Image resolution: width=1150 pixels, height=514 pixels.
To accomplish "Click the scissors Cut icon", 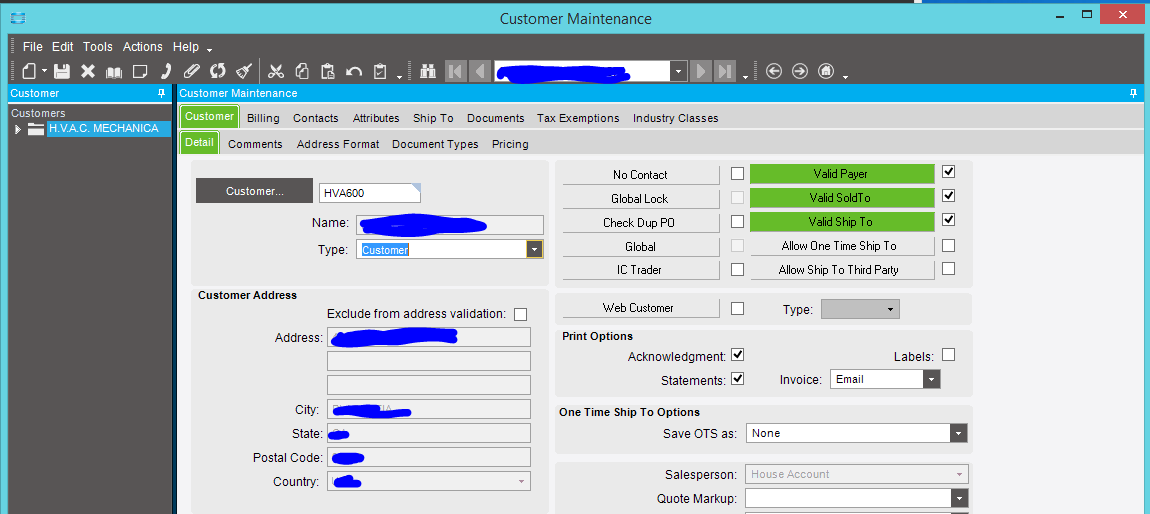I will (277, 71).
